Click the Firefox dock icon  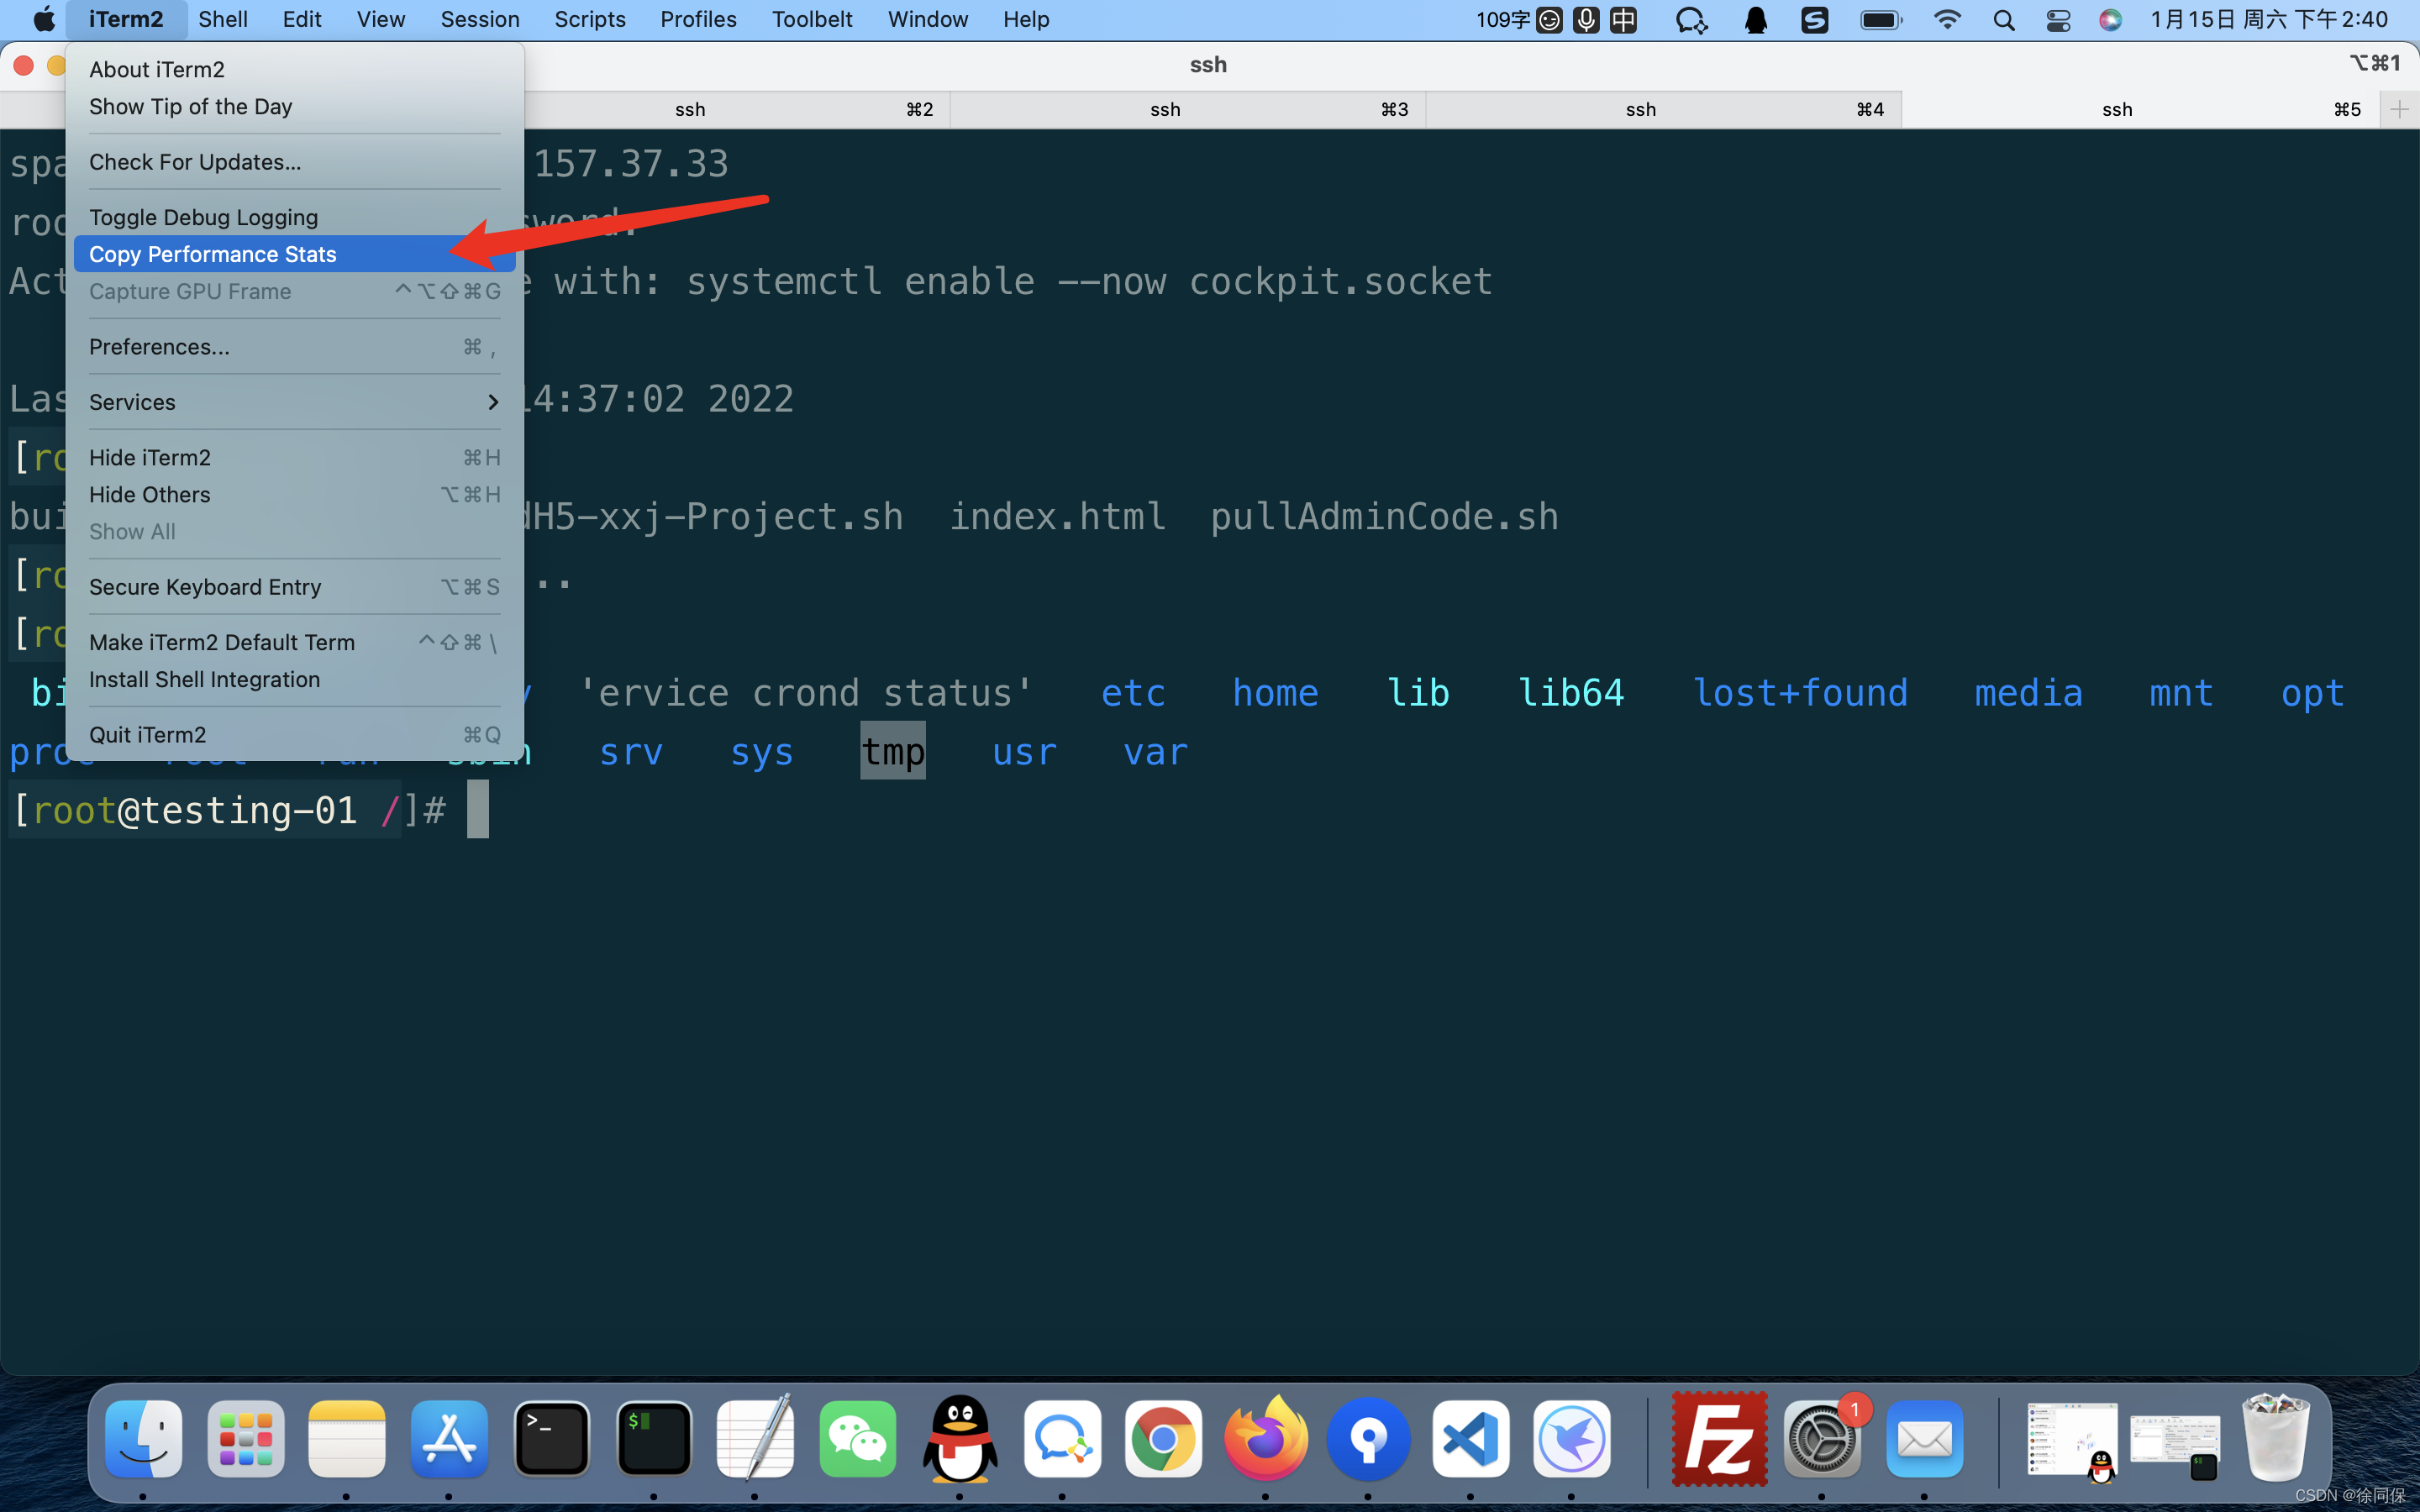pos(1265,1439)
